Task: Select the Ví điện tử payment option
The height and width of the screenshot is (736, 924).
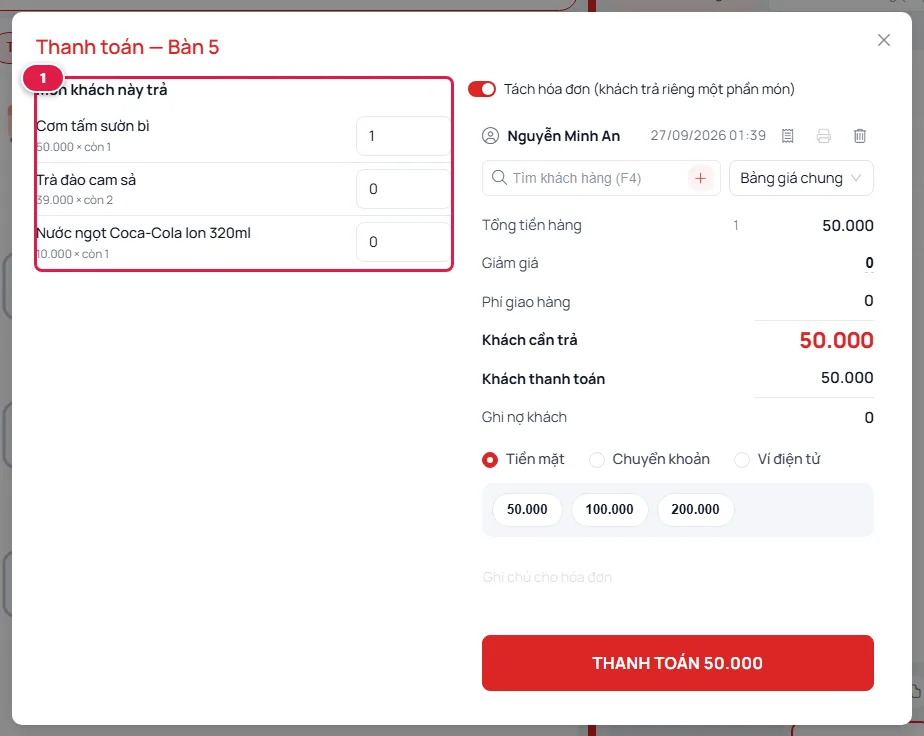Action: (x=742, y=460)
